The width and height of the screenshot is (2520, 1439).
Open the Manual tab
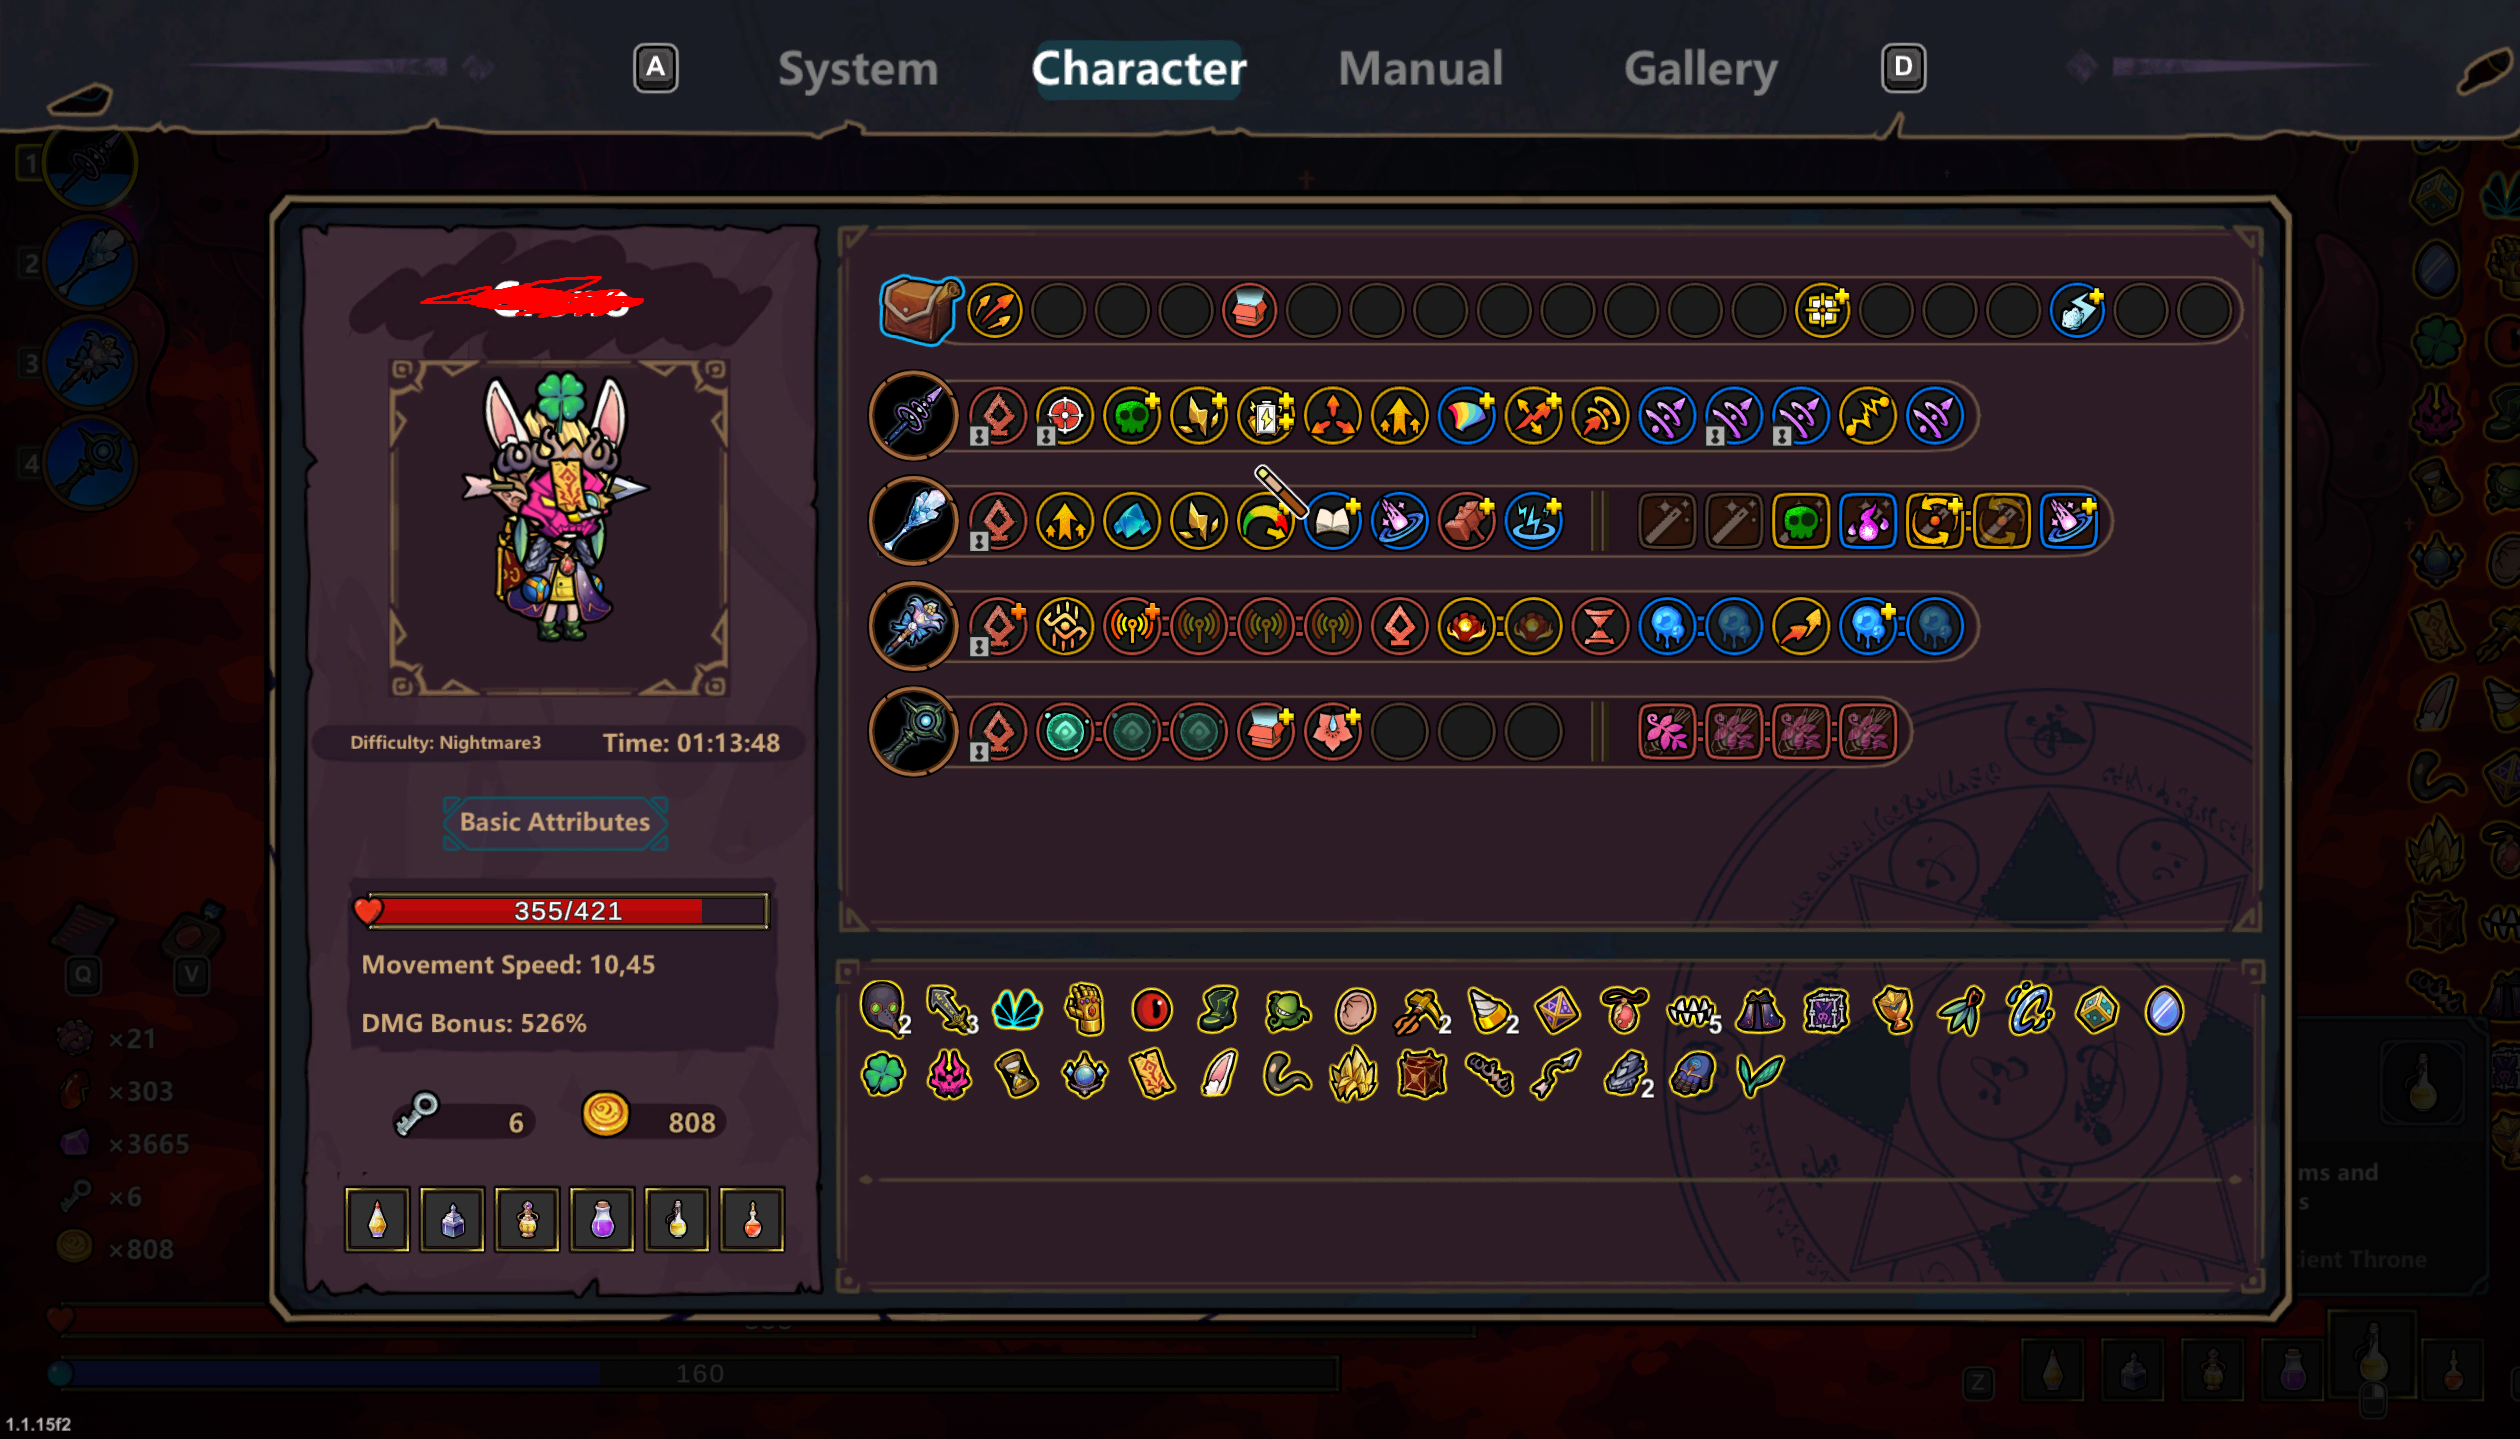pyautogui.click(x=1420, y=69)
